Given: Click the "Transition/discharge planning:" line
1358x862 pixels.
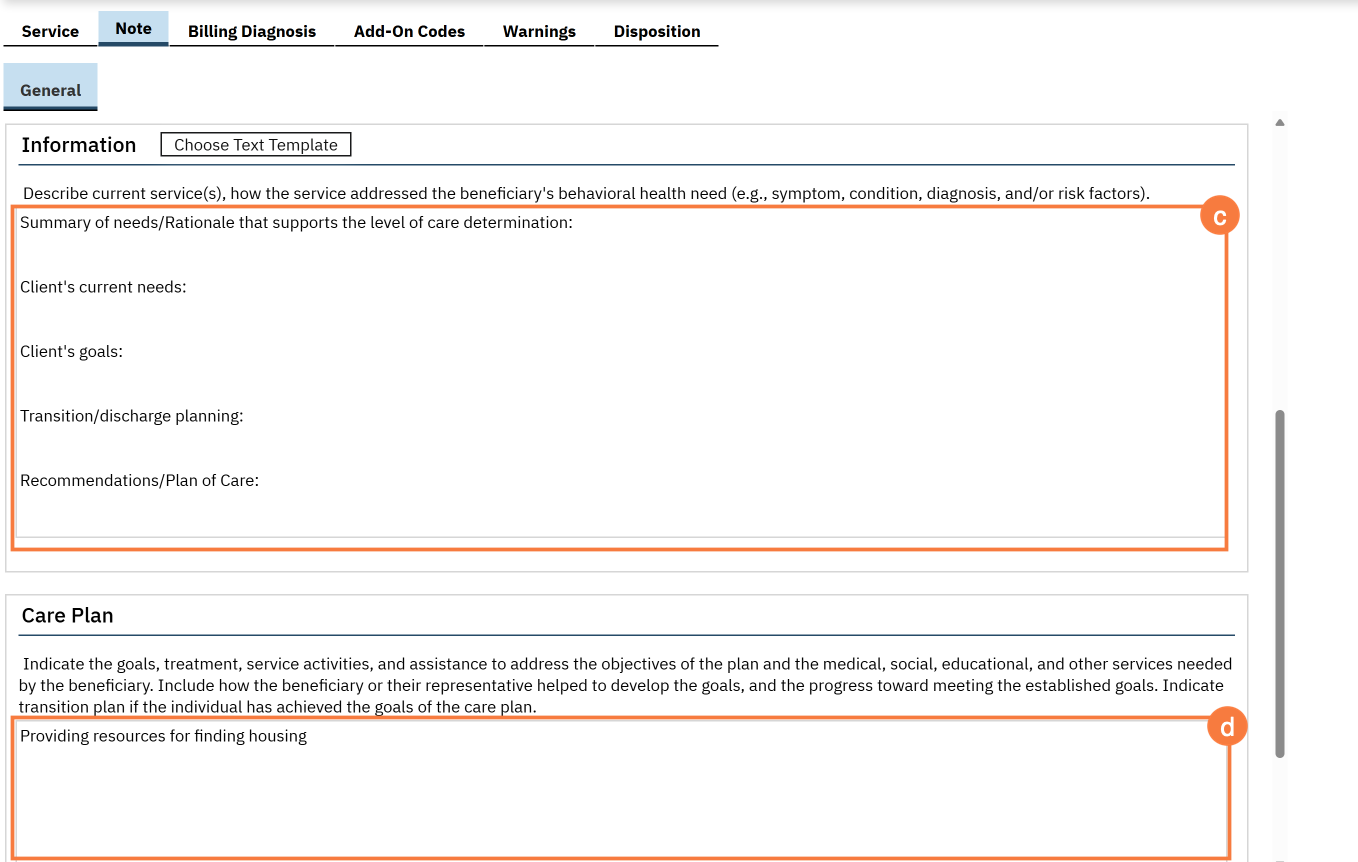Looking at the screenshot, I should coord(132,416).
